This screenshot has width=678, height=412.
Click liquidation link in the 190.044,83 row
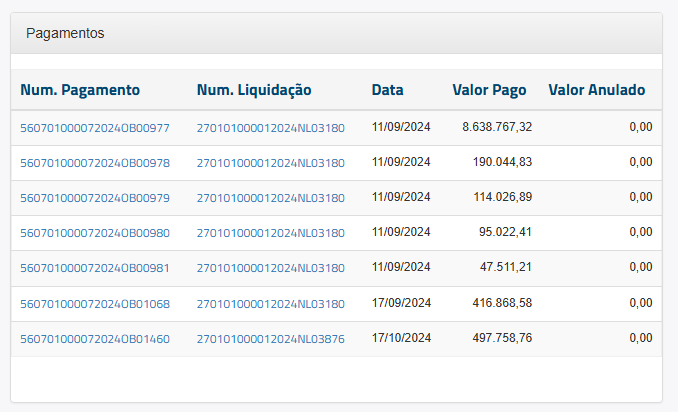[x=270, y=163]
